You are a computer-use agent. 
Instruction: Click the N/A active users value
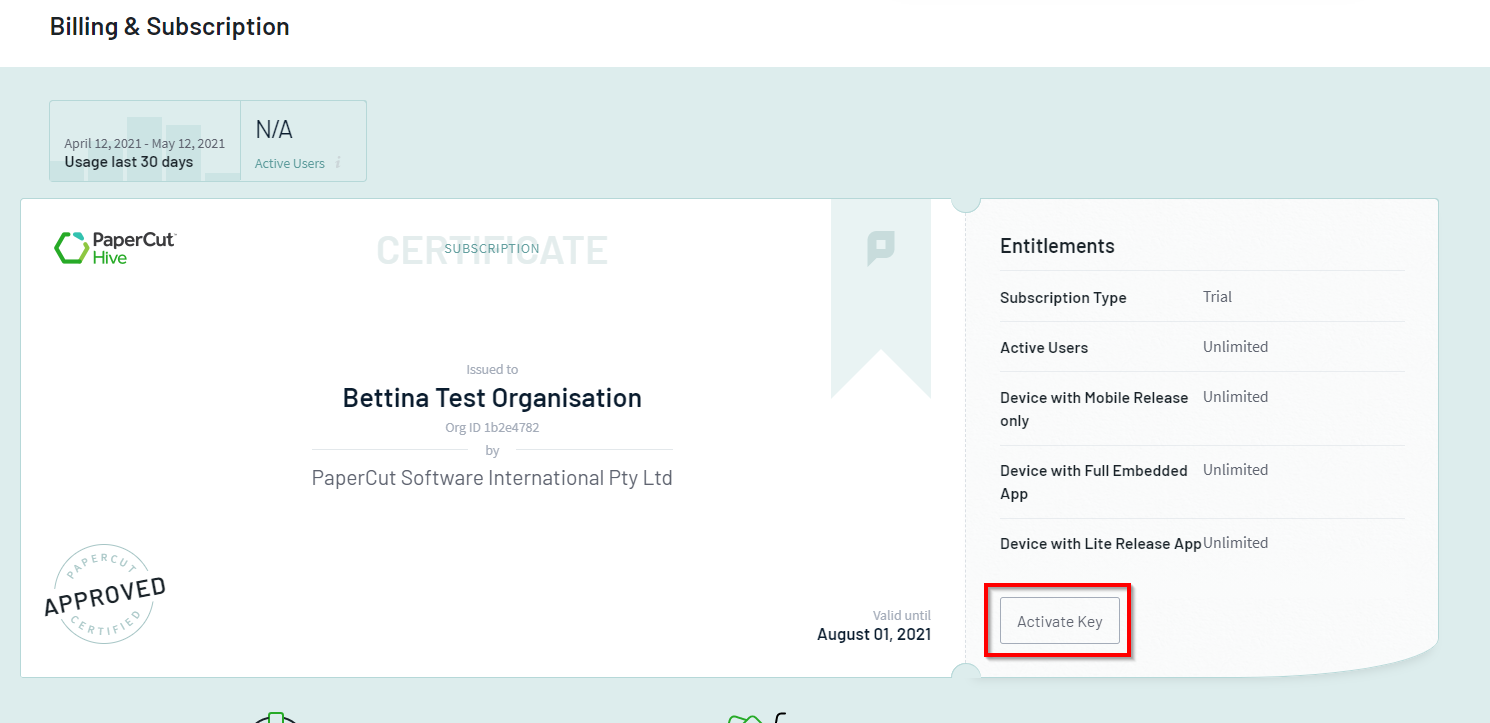click(274, 129)
